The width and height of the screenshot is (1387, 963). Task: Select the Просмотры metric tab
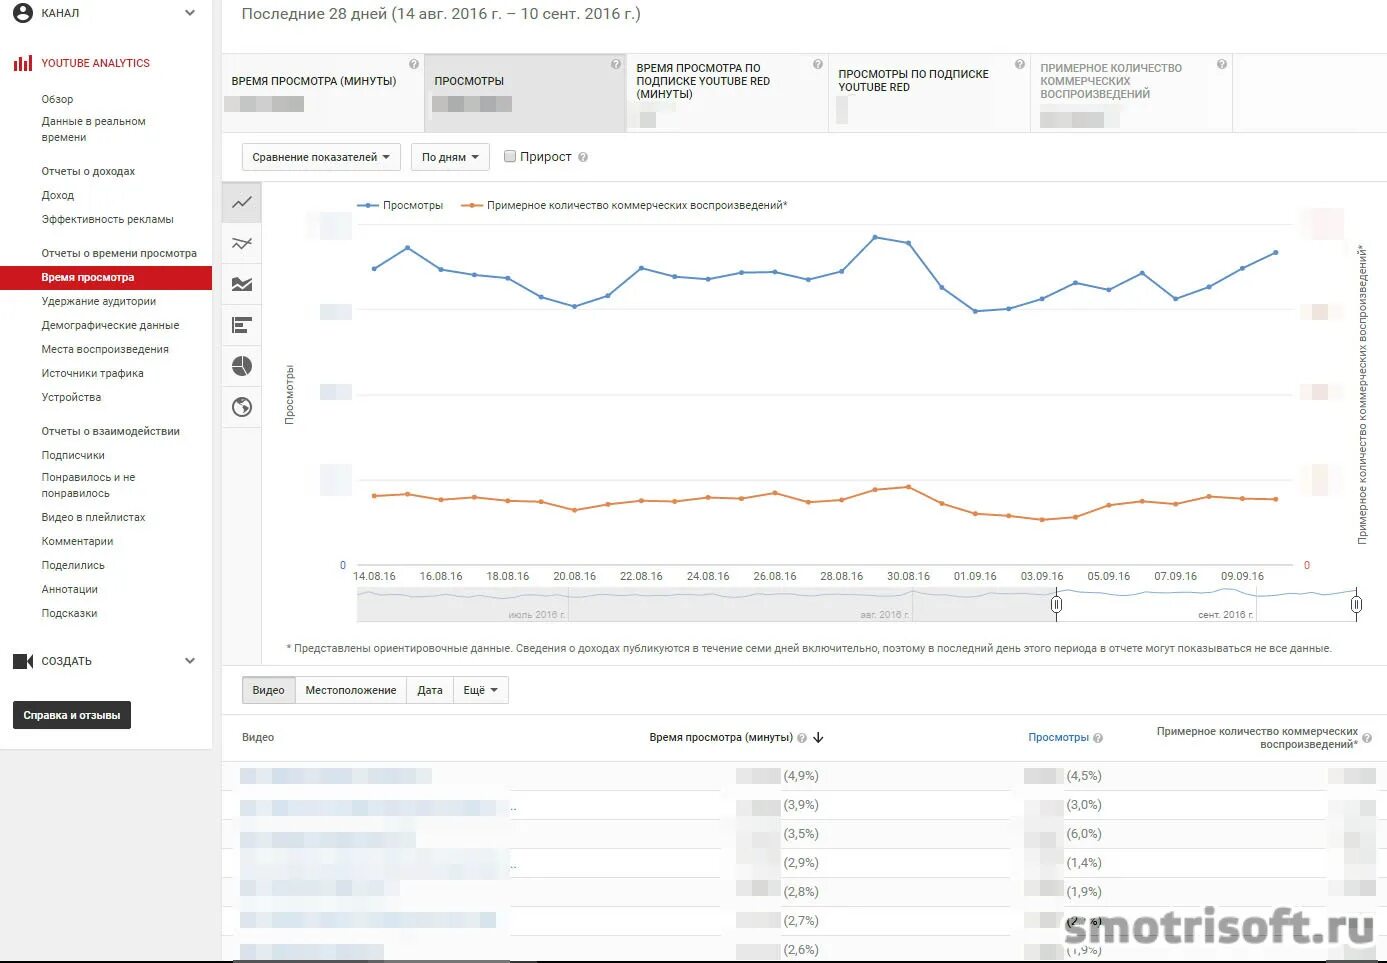[525, 93]
